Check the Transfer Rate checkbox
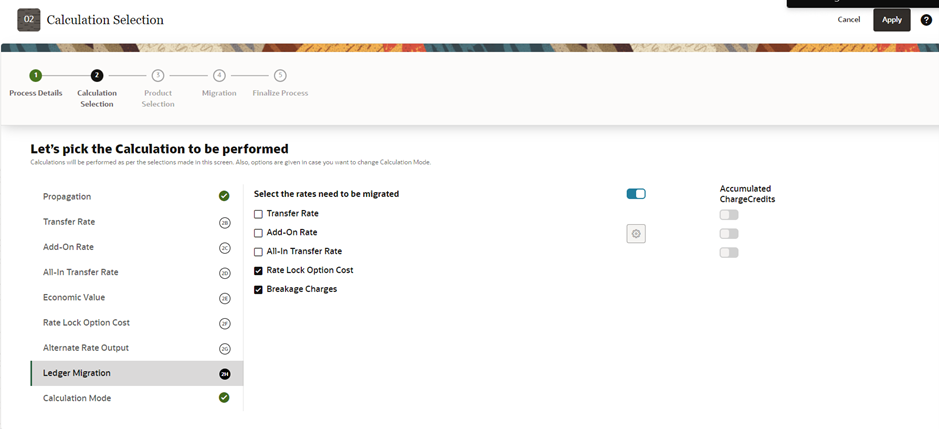 (258, 214)
